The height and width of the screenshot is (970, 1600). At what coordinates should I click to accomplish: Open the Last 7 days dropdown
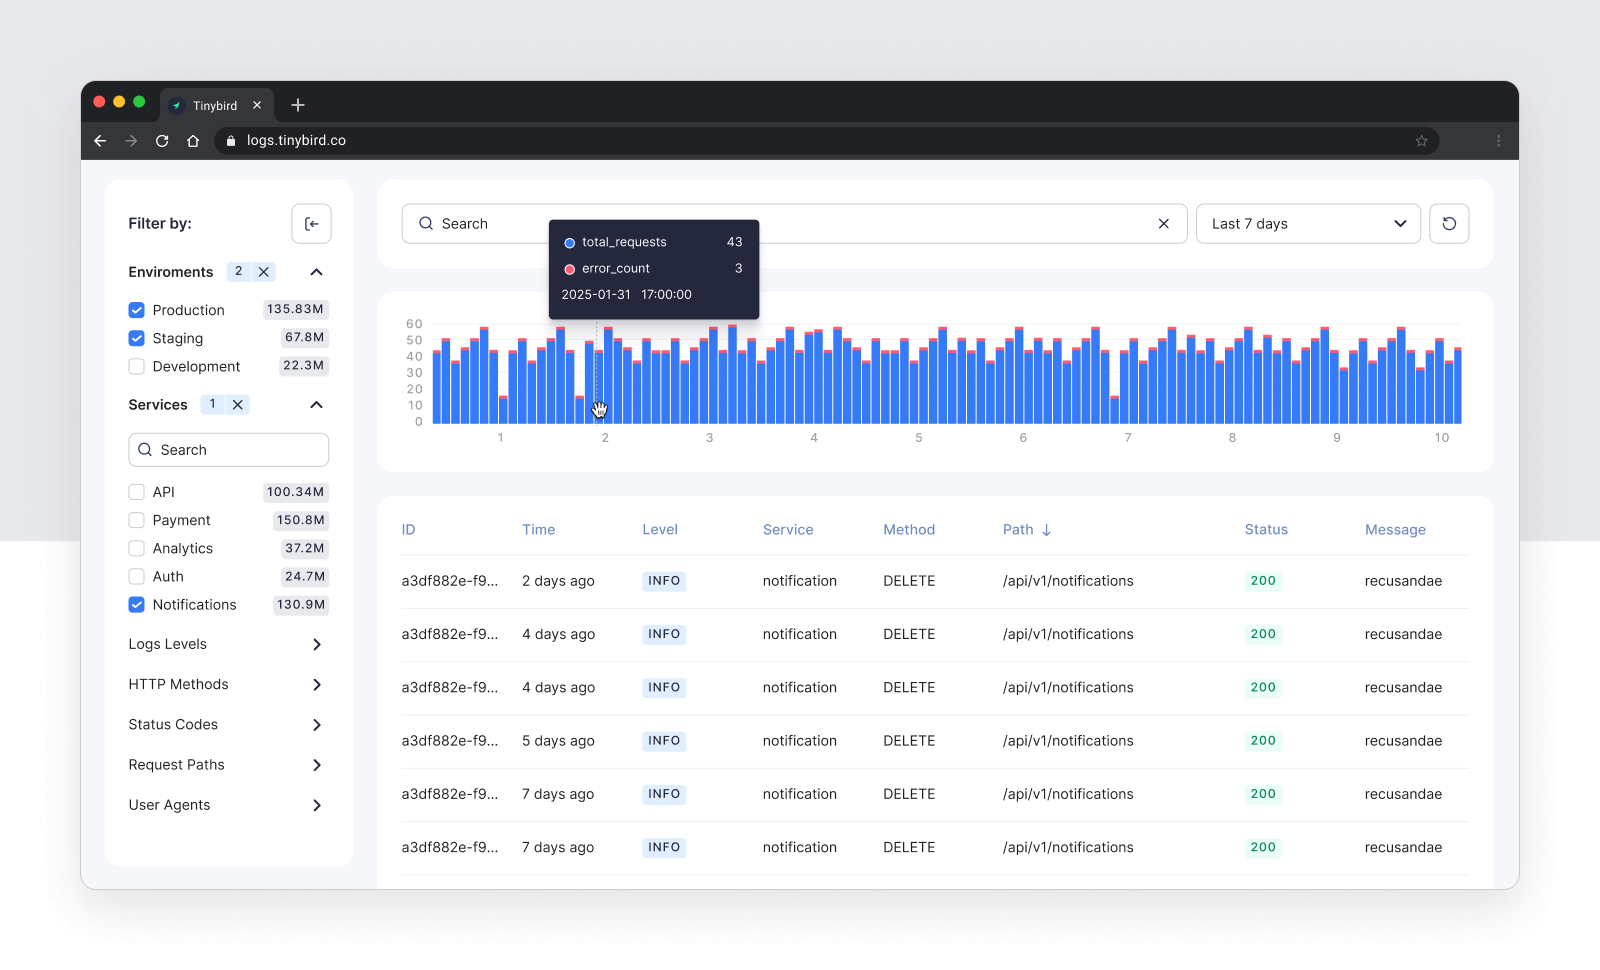point(1307,224)
